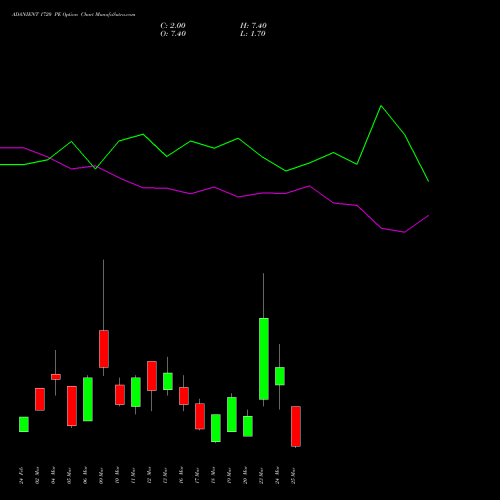
Task: Click the 24 Mar date label
Action: pyautogui.click(x=277, y=475)
